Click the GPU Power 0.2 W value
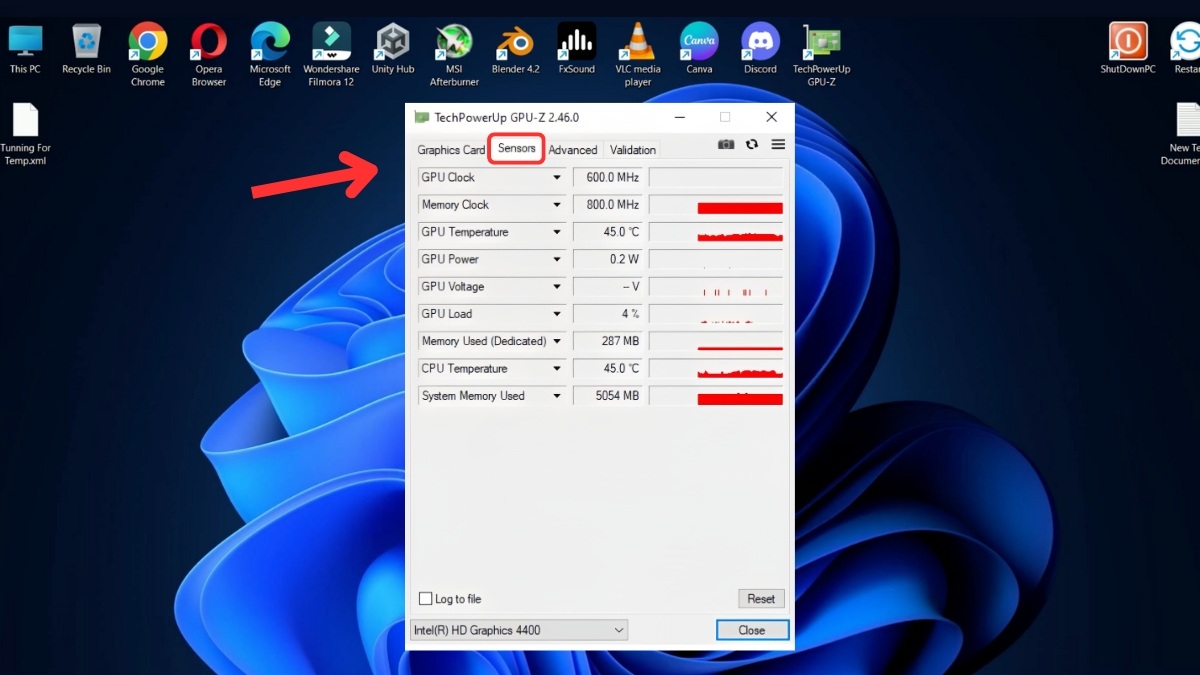 pos(608,259)
